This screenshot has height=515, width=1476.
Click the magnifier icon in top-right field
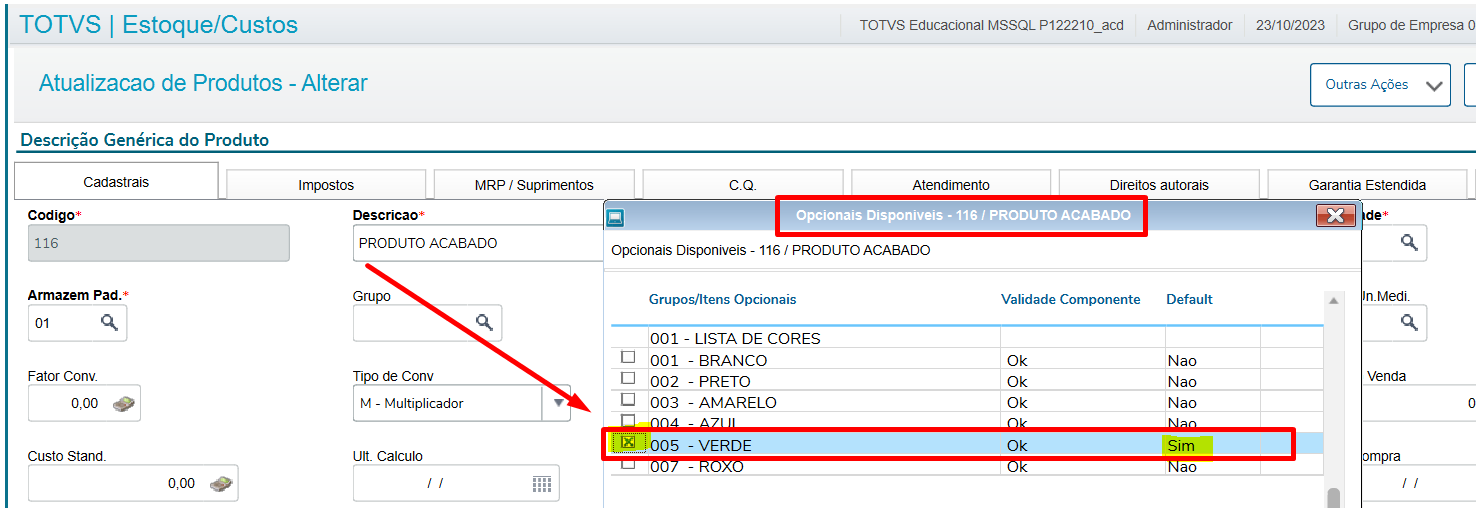pos(1408,242)
